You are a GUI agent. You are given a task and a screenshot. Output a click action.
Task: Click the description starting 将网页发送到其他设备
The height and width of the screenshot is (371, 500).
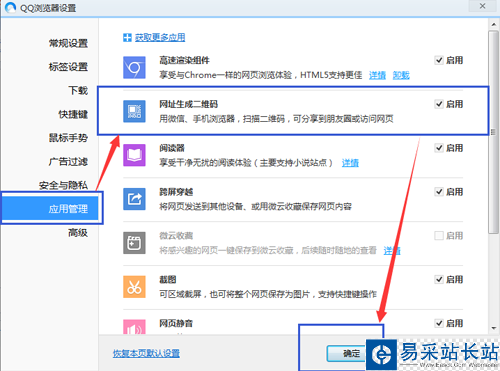pyautogui.click(x=255, y=207)
